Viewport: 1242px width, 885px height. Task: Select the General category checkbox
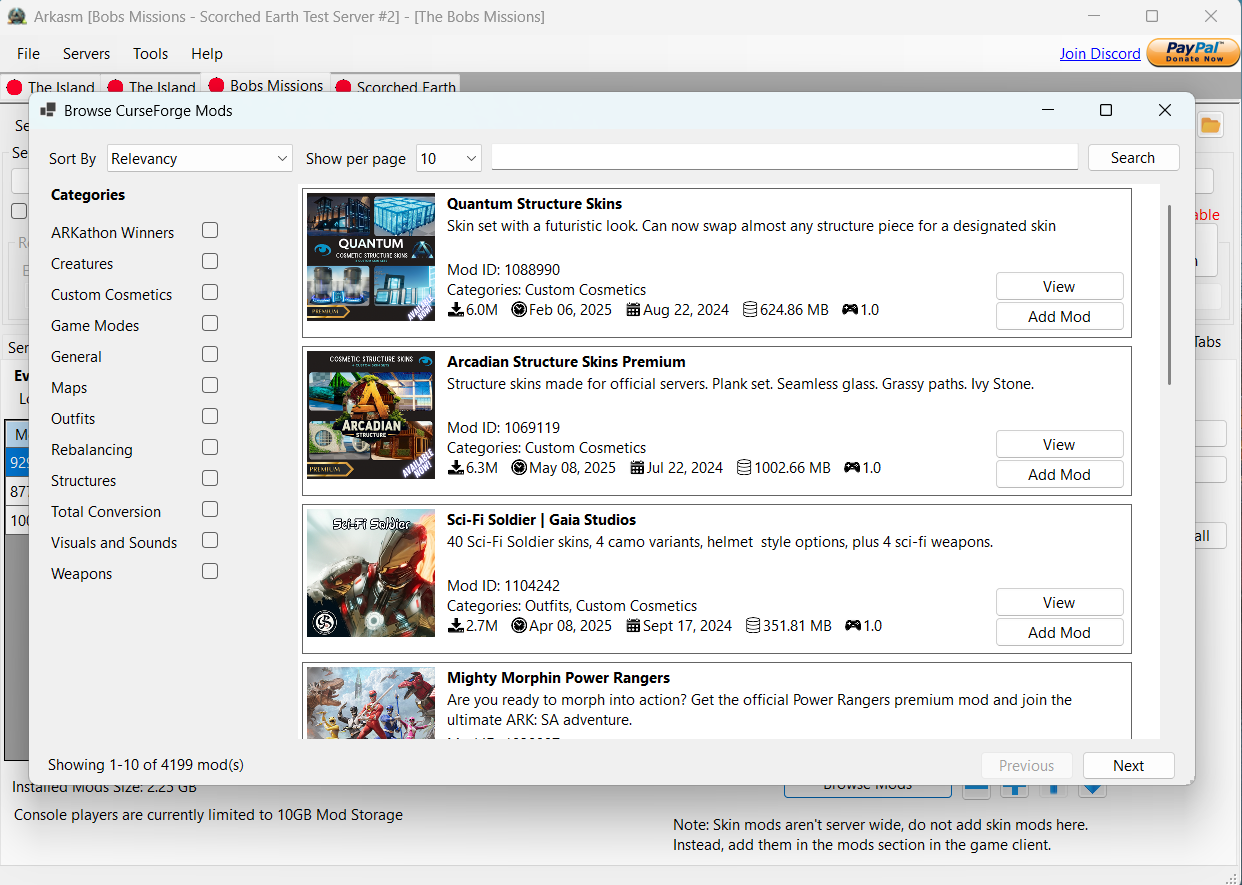(x=210, y=355)
